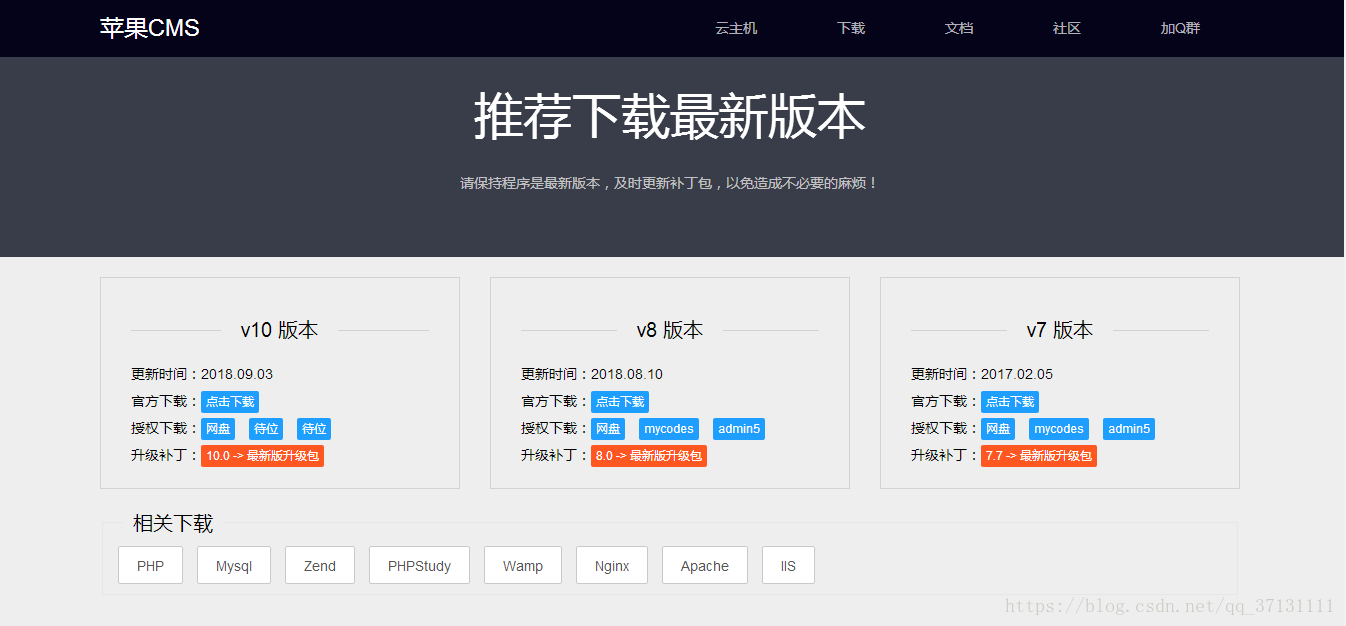Image resolution: width=1346 pixels, height=626 pixels.
Task: Click the PHPStudy download button
Action: pos(419,565)
